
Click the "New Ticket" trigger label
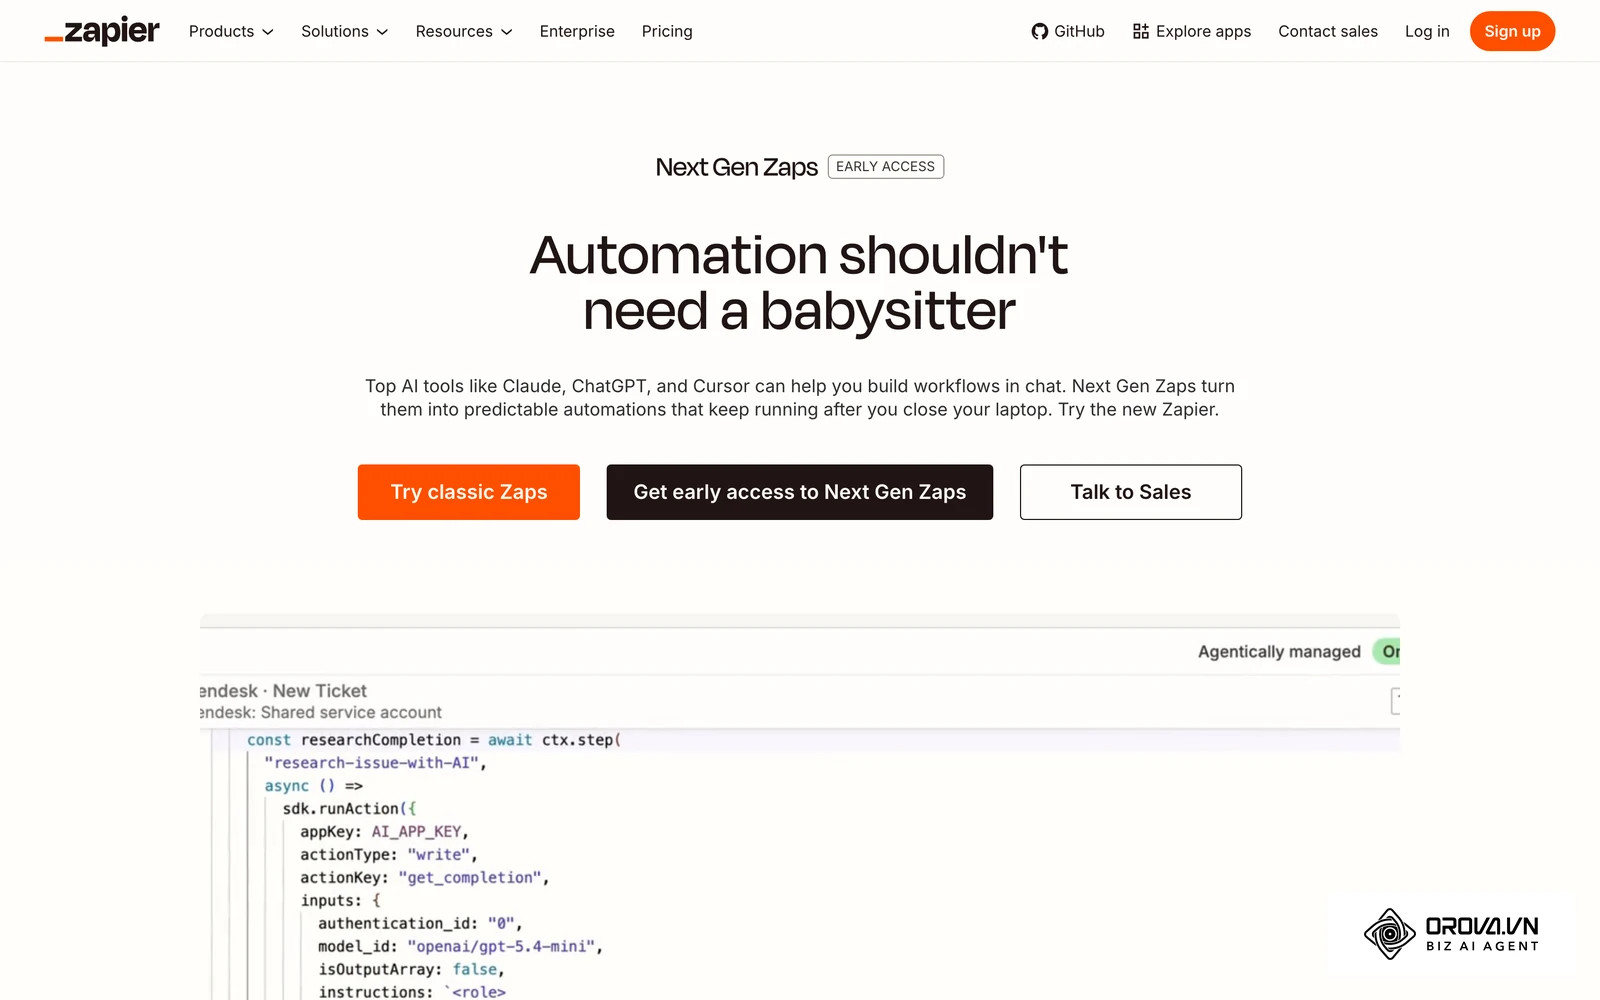pos(320,691)
